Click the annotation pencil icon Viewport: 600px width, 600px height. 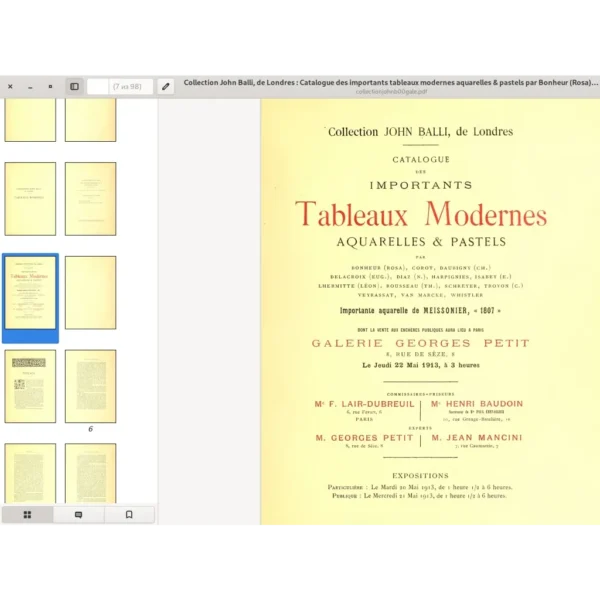[165, 87]
